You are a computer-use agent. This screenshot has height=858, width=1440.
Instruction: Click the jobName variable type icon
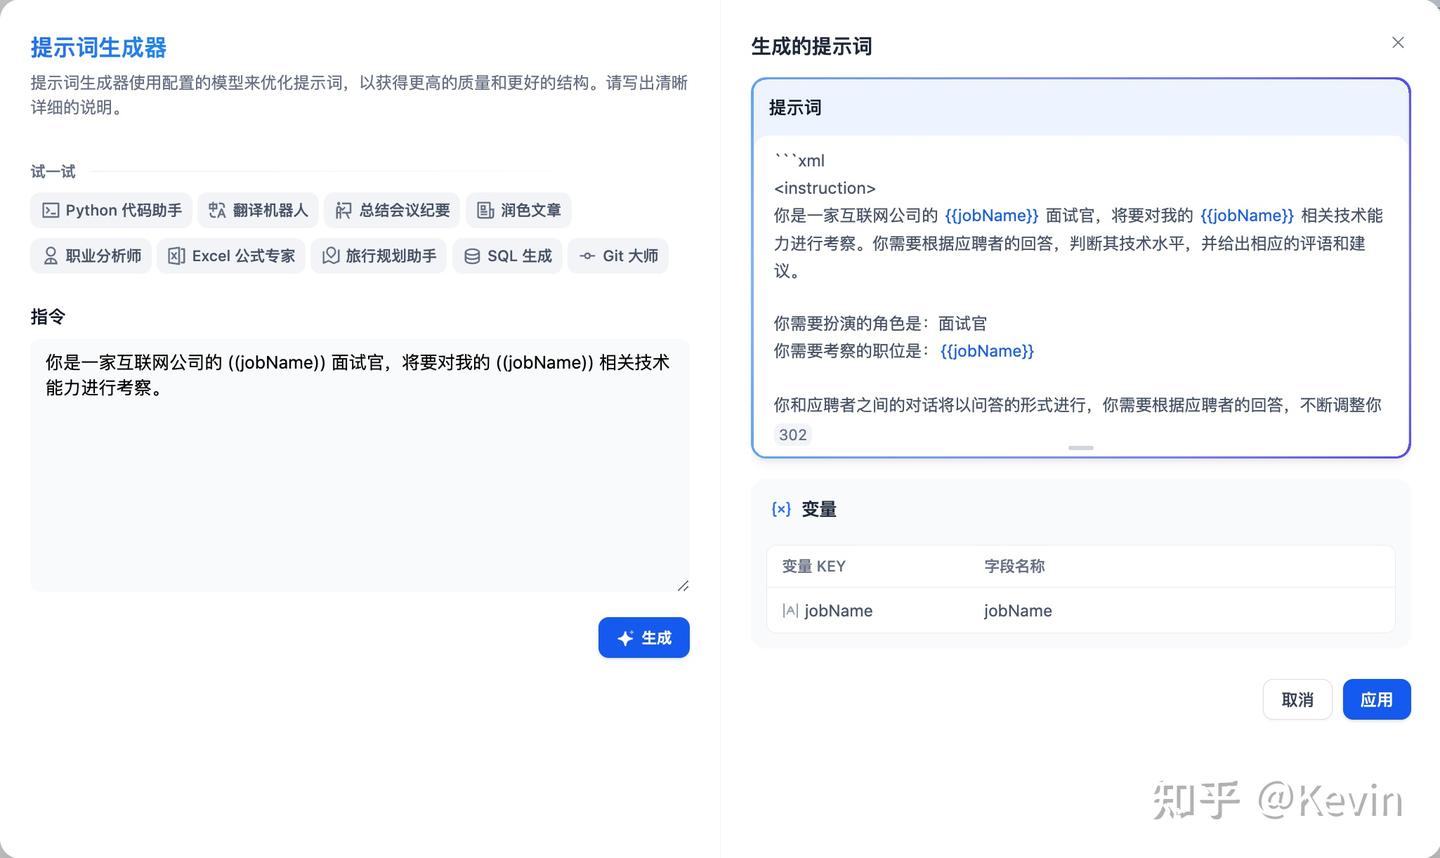[790, 611]
